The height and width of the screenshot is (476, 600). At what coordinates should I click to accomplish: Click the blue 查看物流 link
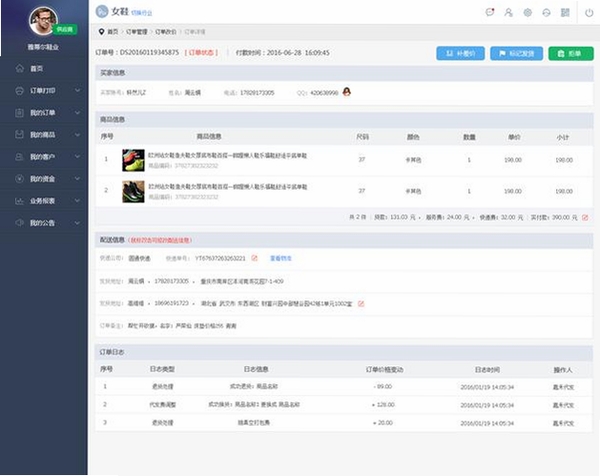pos(281,258)
